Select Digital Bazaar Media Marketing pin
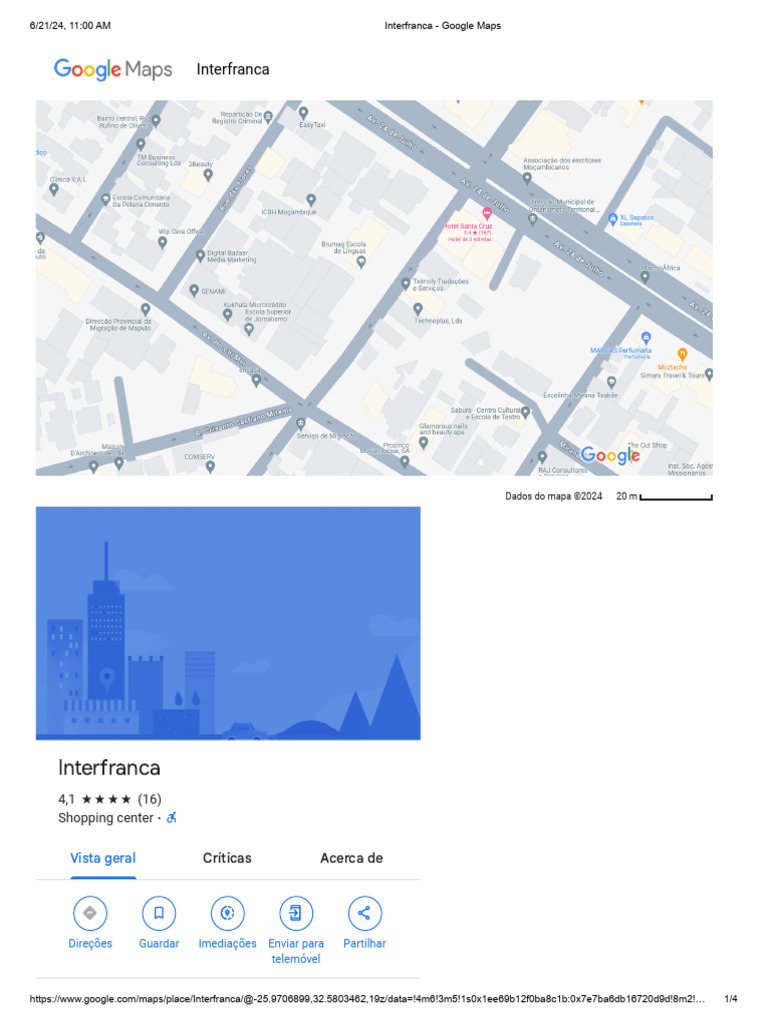Image resolution: width=768 pixels, height=1024 pixels. click(200, 256)
